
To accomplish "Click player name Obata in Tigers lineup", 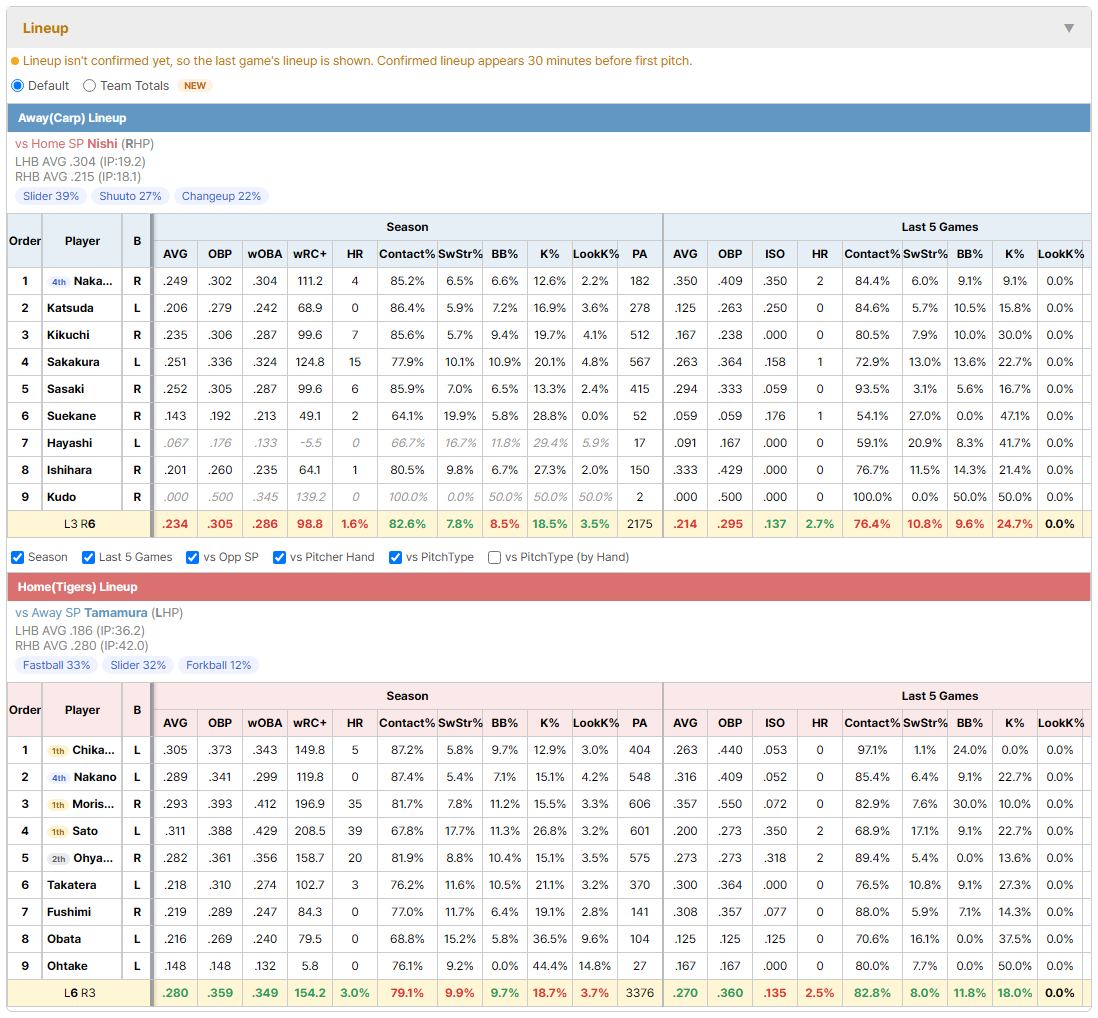I will pos(64,939).
